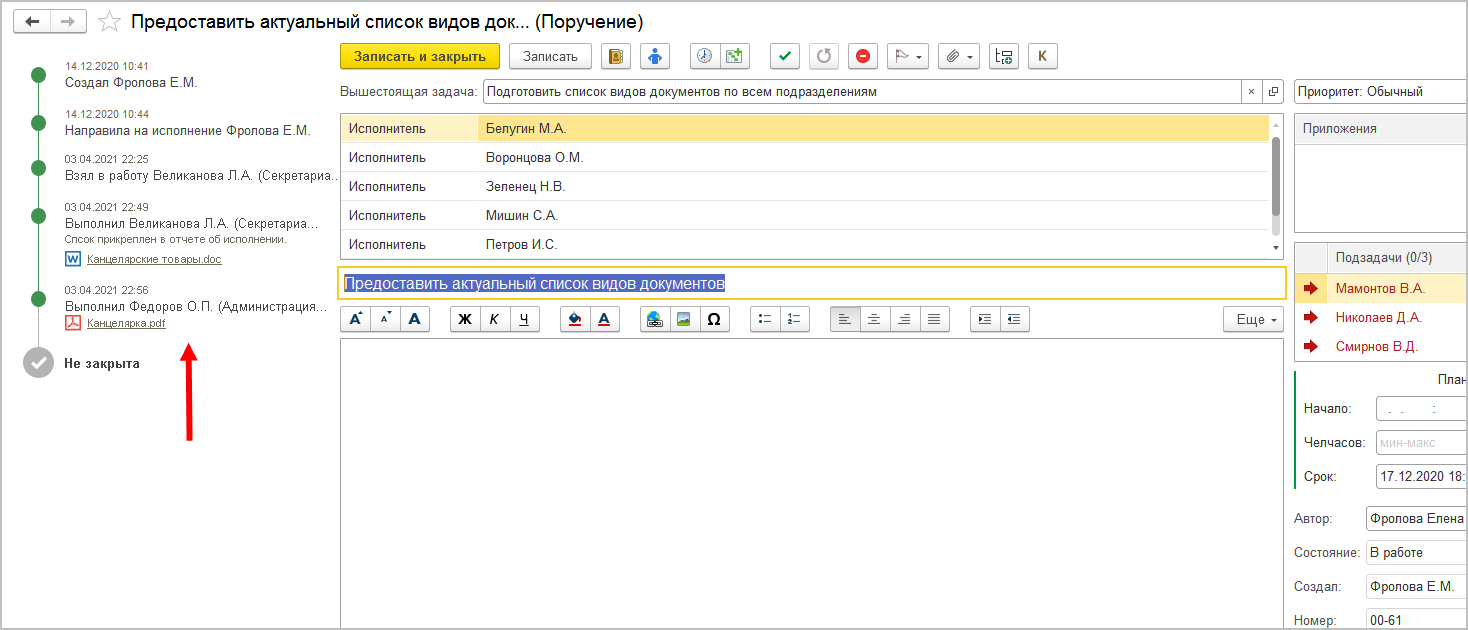Toggle underline Ч formatting

525,319
